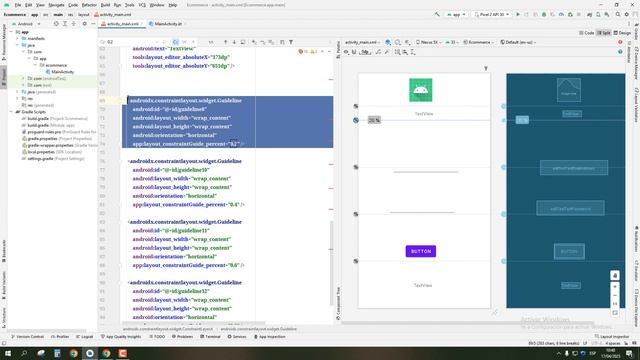Toggle view options eye icon
The image size is (640, 360).
pyautogui.click(x=347, y=52)
